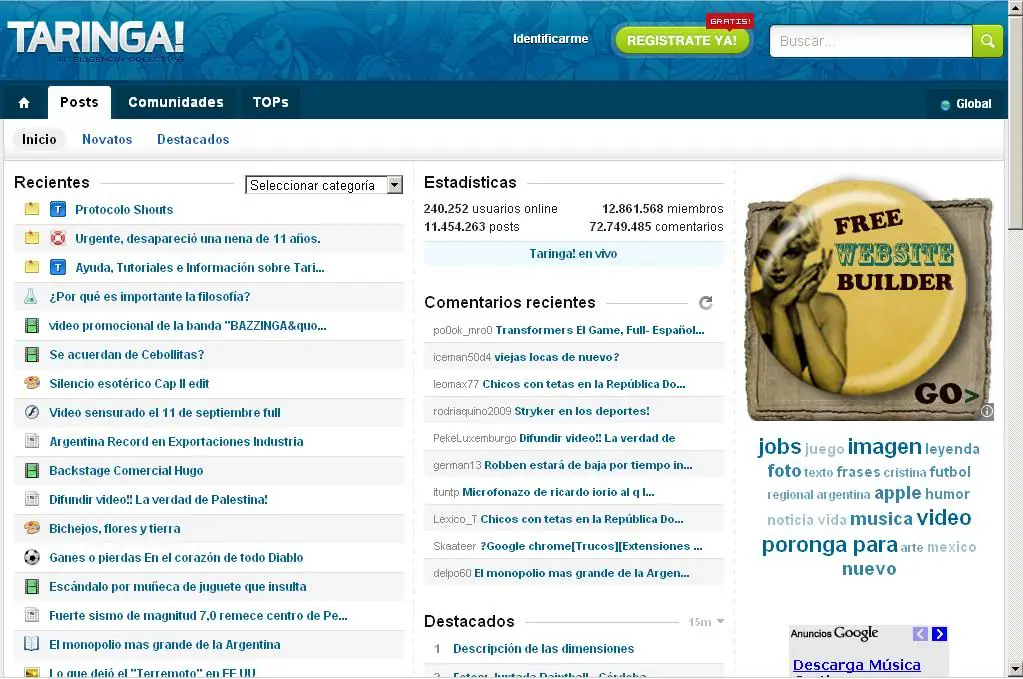Click the home icon in the navigation bar
Viewport: 1023px width, 679px height.
[x=23, y=102]
